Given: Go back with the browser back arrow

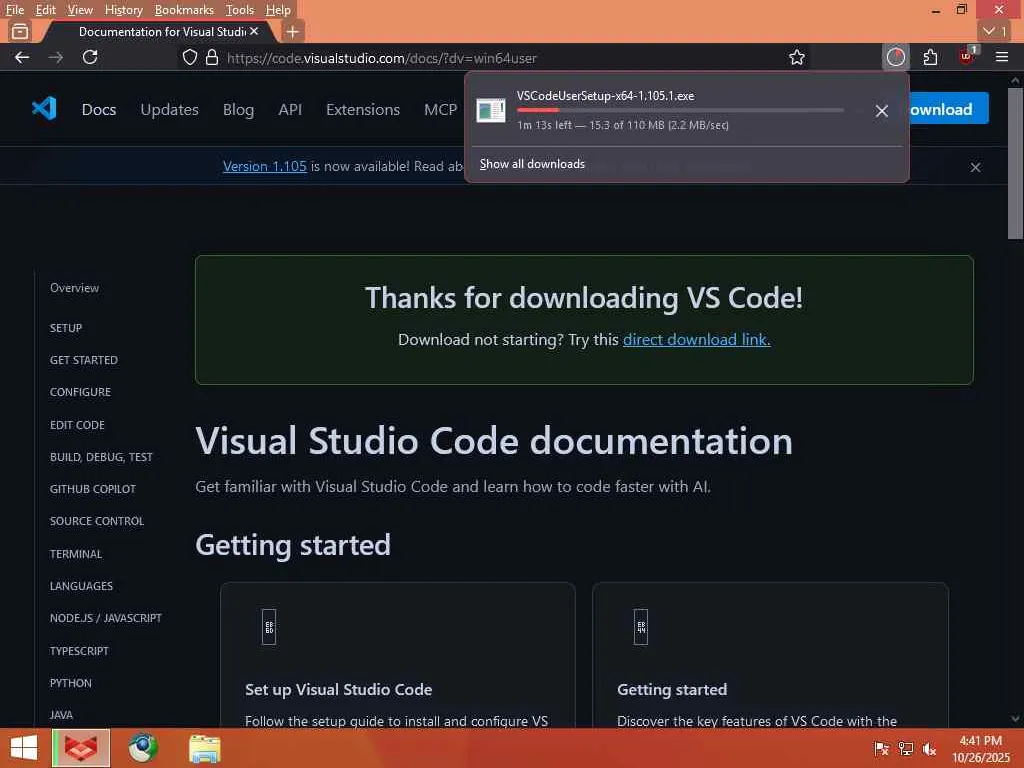Looking at the screenshot, I should (x=22, y=57).
